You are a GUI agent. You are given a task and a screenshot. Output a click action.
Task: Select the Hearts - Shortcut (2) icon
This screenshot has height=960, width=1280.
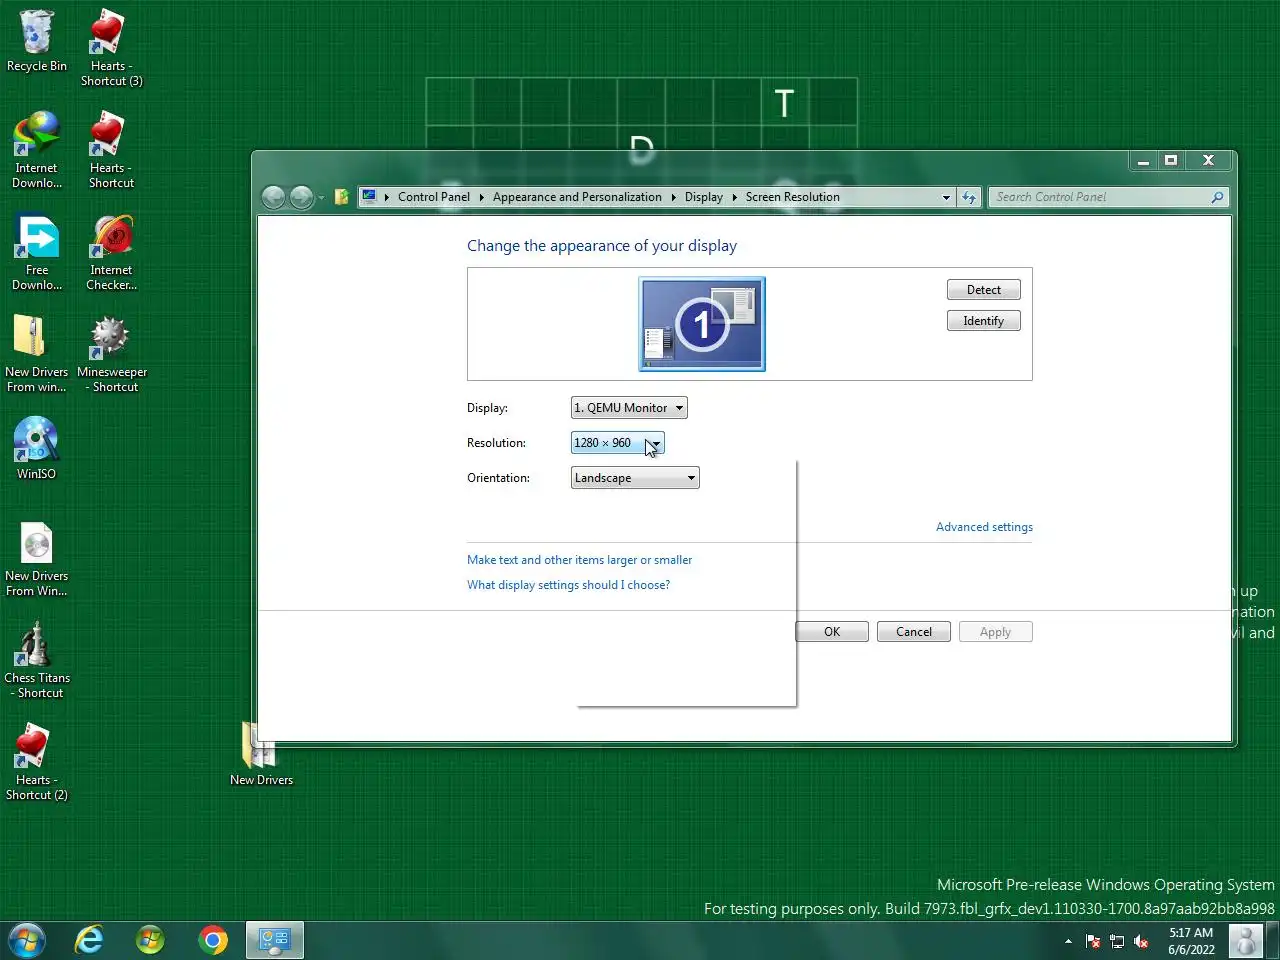pos(37,762)
